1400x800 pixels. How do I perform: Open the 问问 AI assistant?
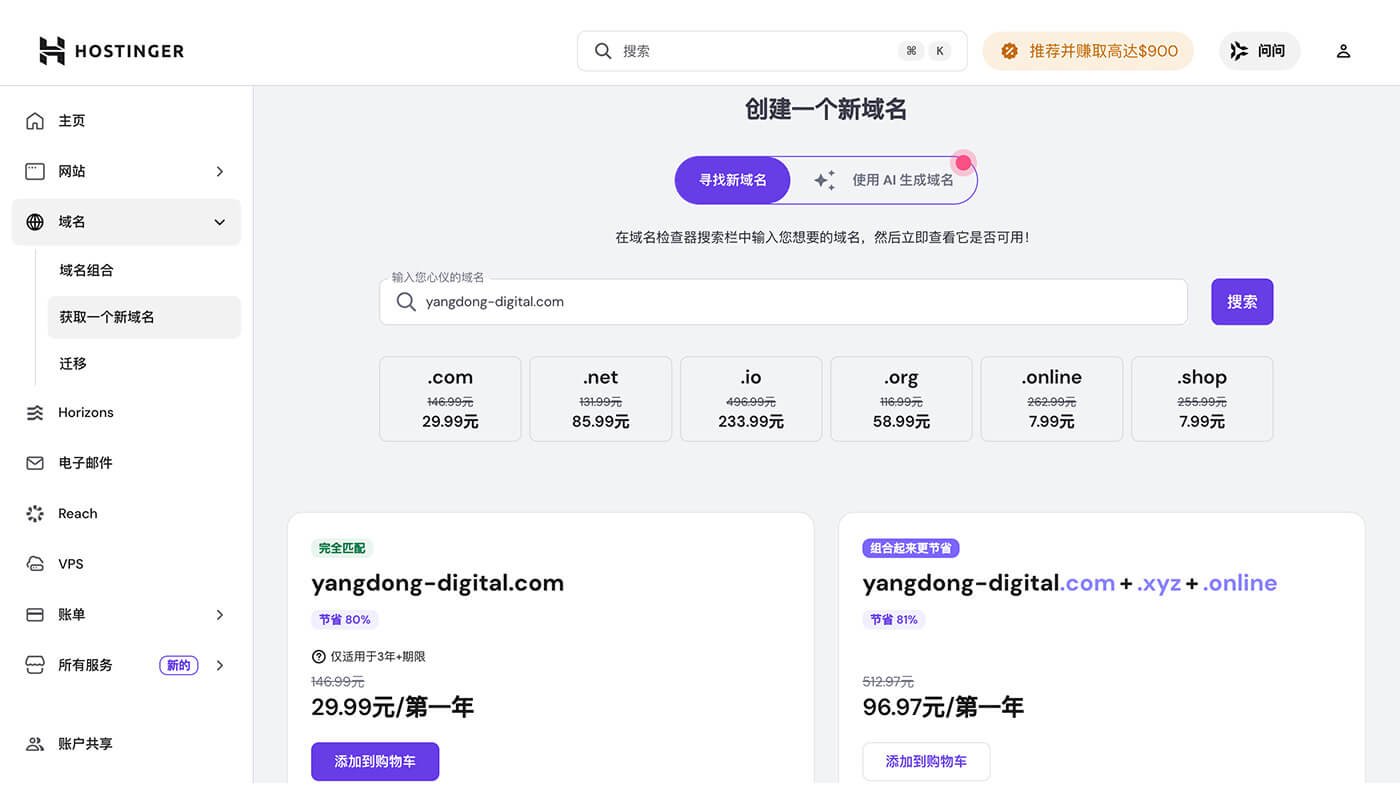(1259, 50)
